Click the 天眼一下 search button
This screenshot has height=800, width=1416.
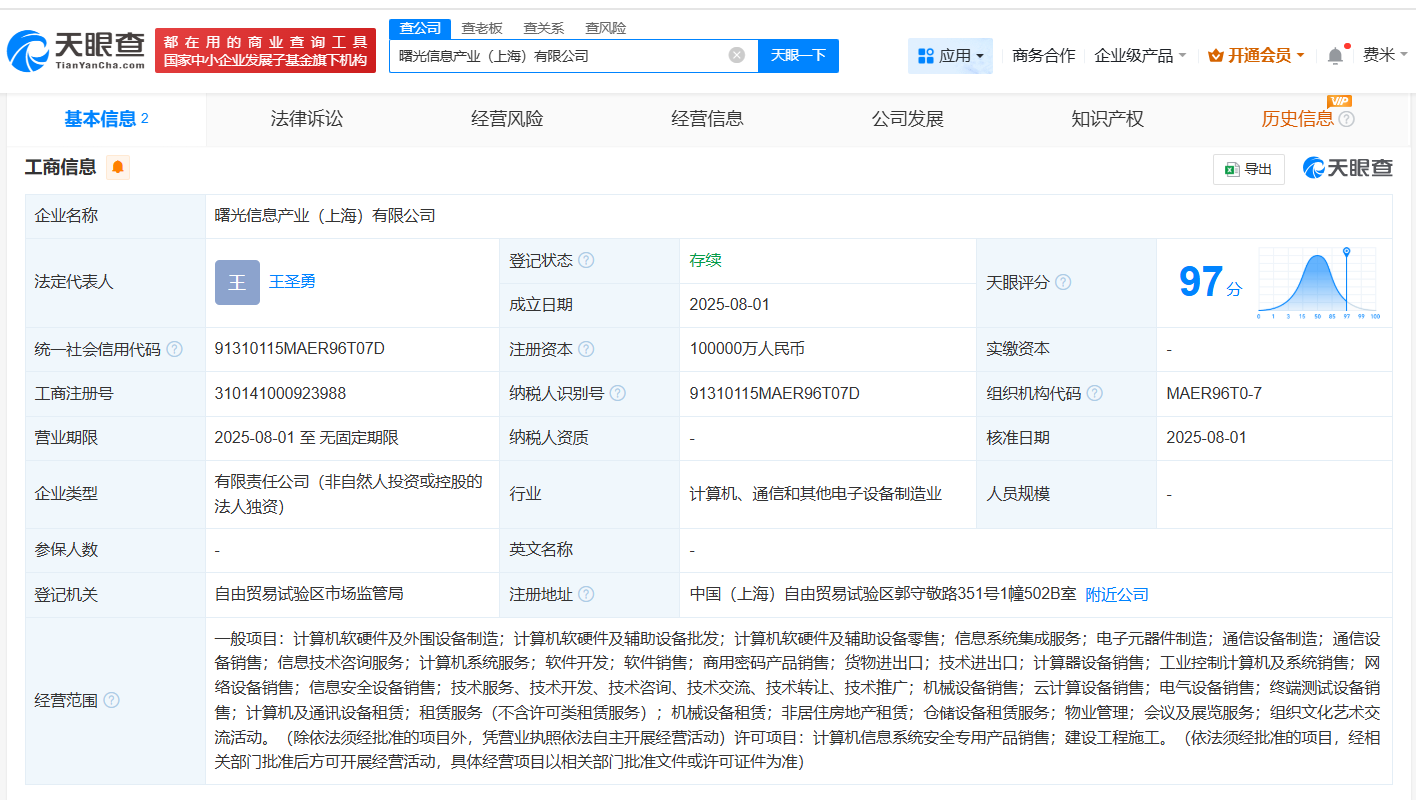tap(798, 56)
